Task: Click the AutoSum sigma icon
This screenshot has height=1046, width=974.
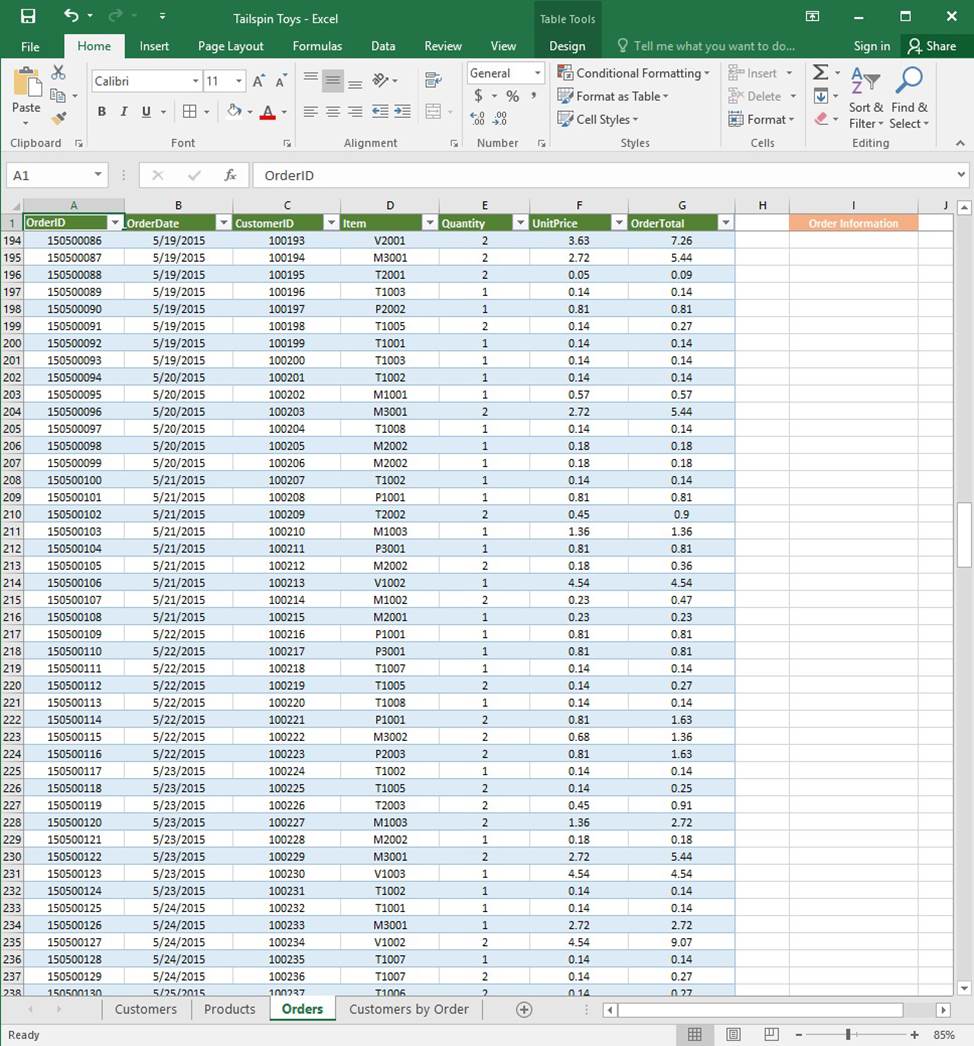Action: click(820, 73)
